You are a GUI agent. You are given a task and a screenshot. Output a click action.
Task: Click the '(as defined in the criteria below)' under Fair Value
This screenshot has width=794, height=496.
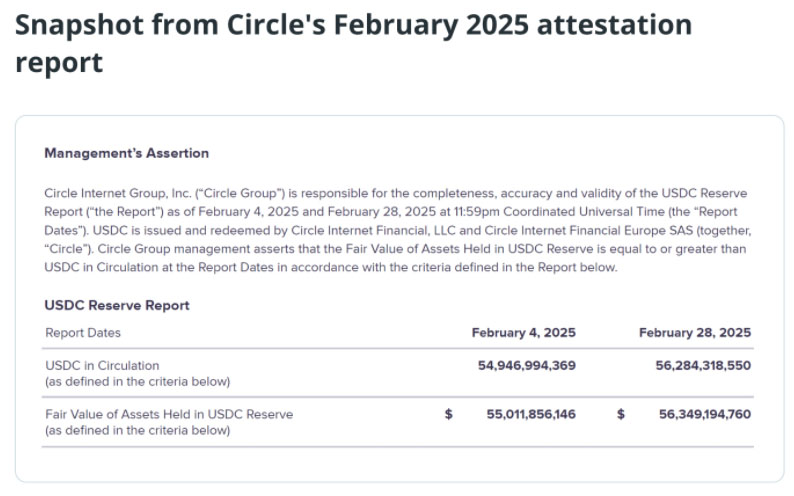(138, 430)
